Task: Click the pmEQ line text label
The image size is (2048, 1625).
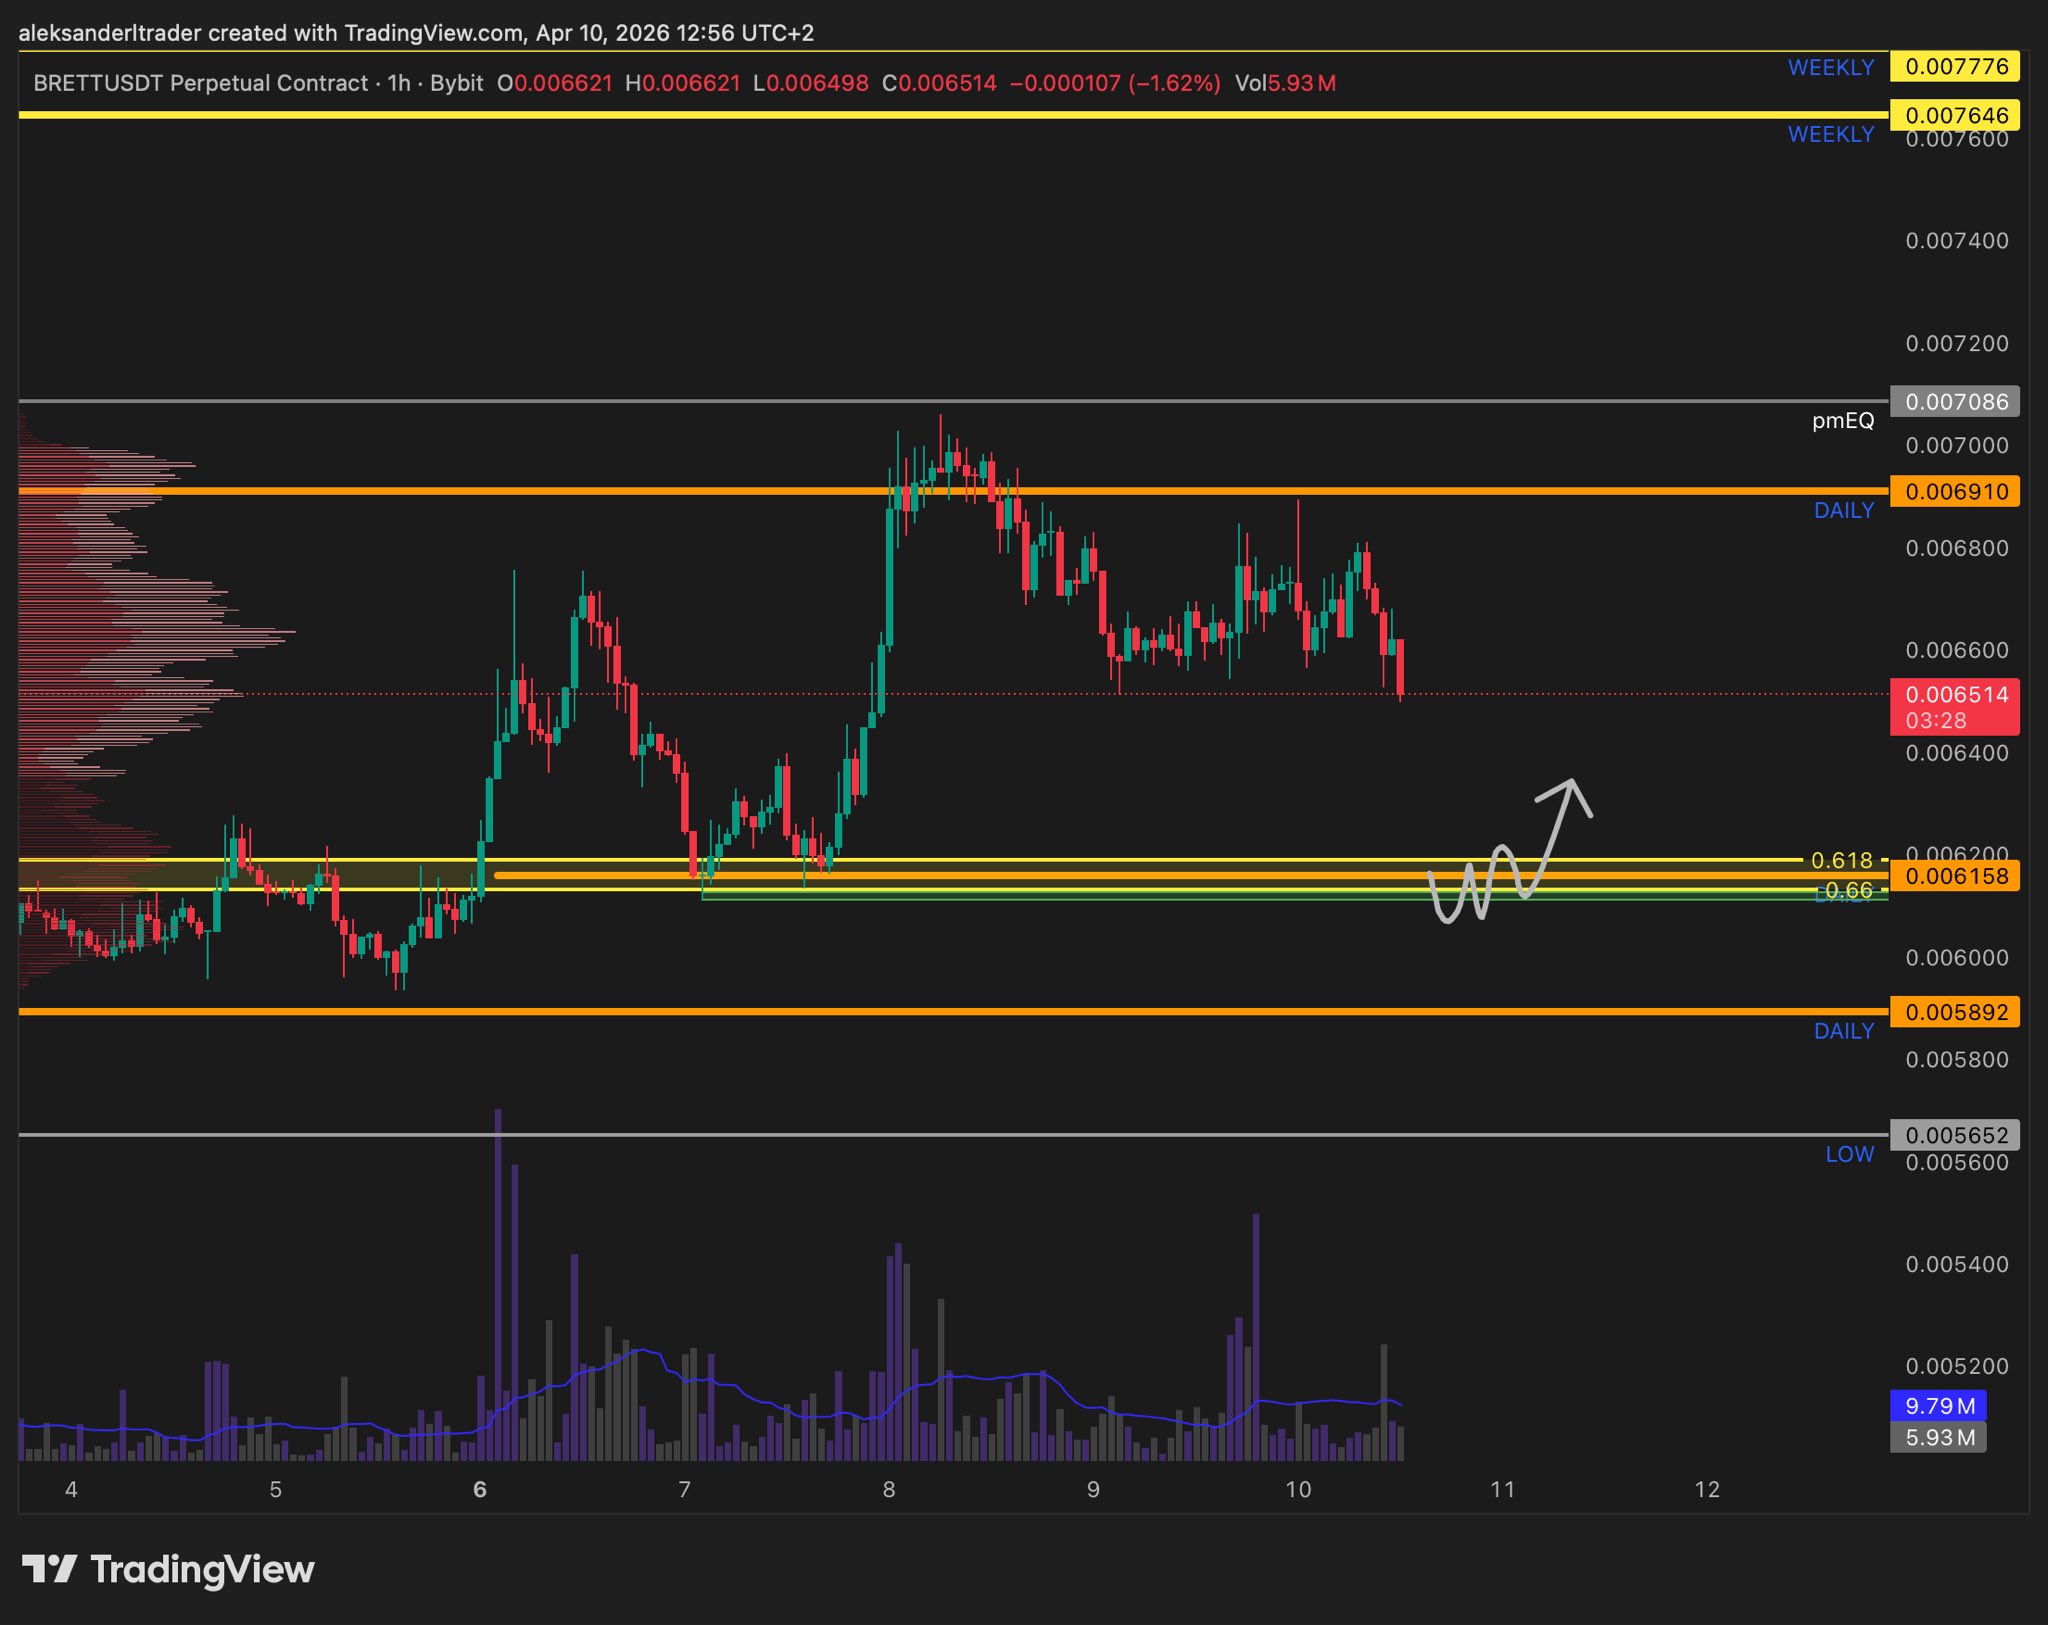Action: pos(1842,421)
